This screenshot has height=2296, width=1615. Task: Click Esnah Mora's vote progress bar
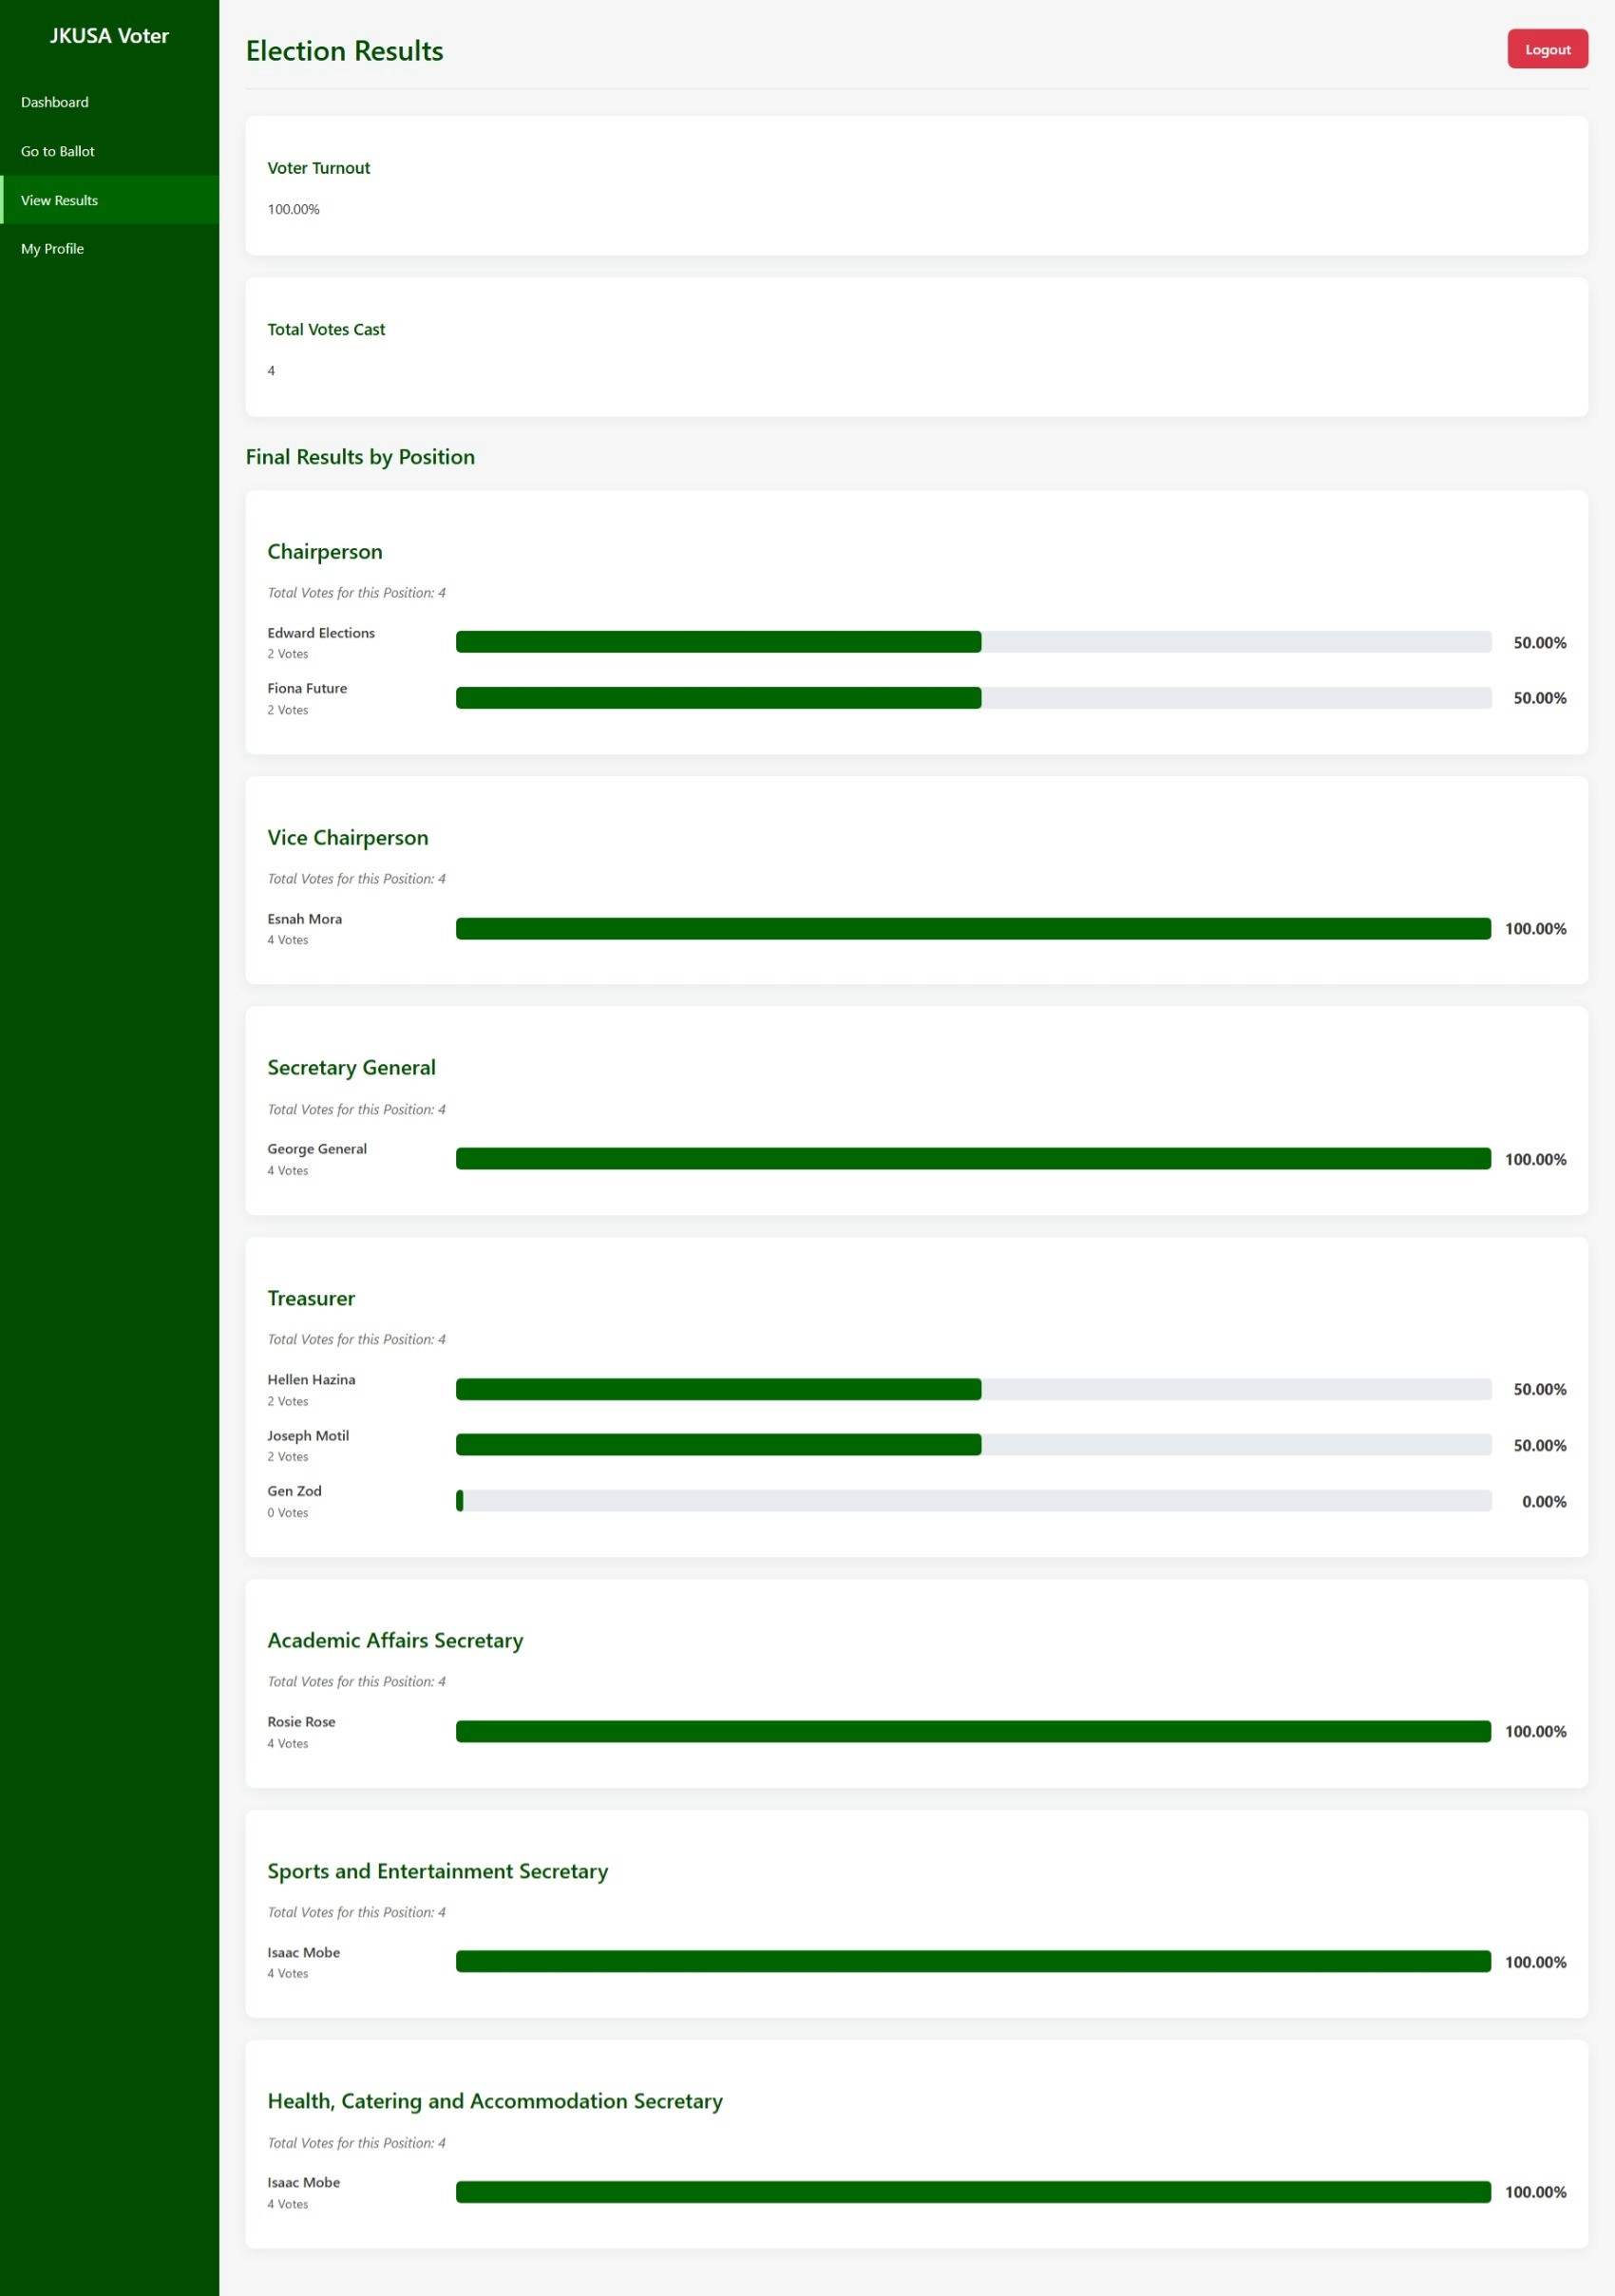click(973, 929)
